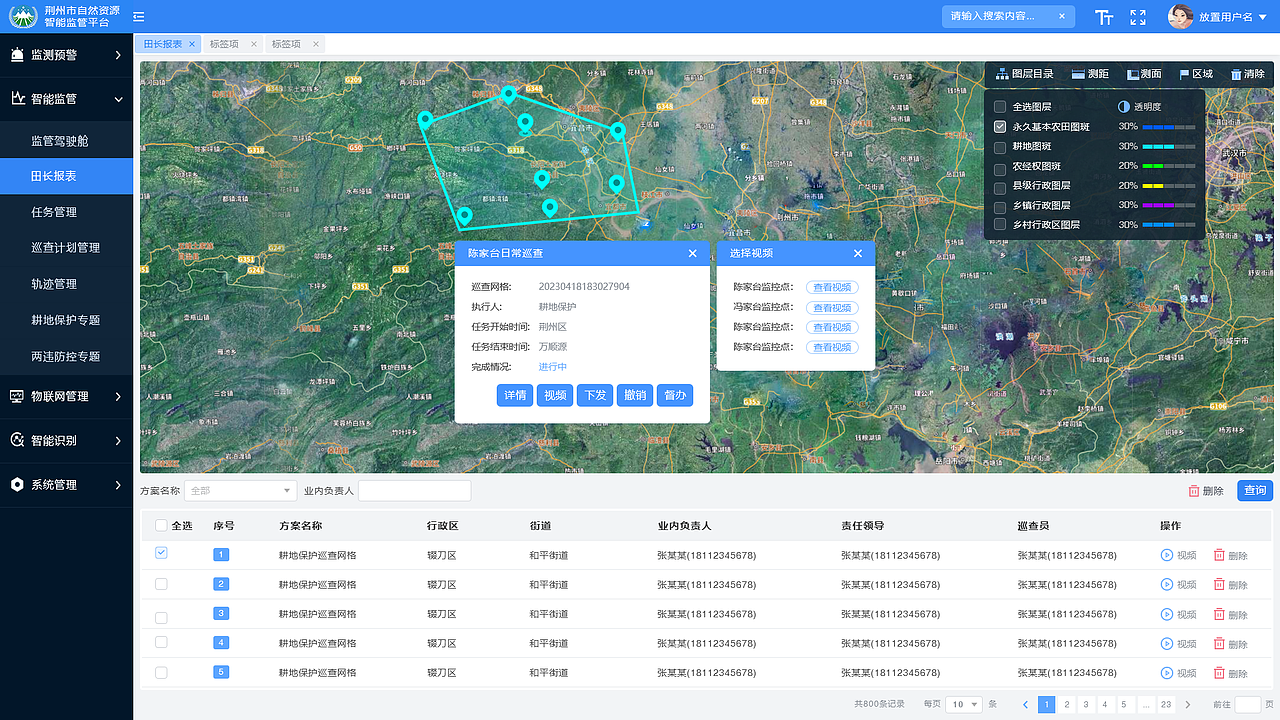Open the 方案名称 dropdown showing 全部
Viewport: 1280px width, 720px height.
[240, 491]
